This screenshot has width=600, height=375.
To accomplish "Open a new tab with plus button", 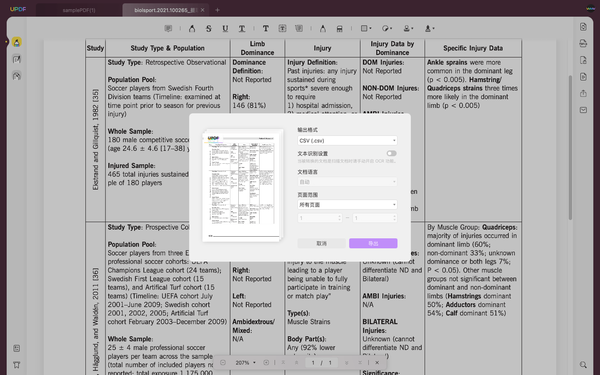I will tap(217, 10).
